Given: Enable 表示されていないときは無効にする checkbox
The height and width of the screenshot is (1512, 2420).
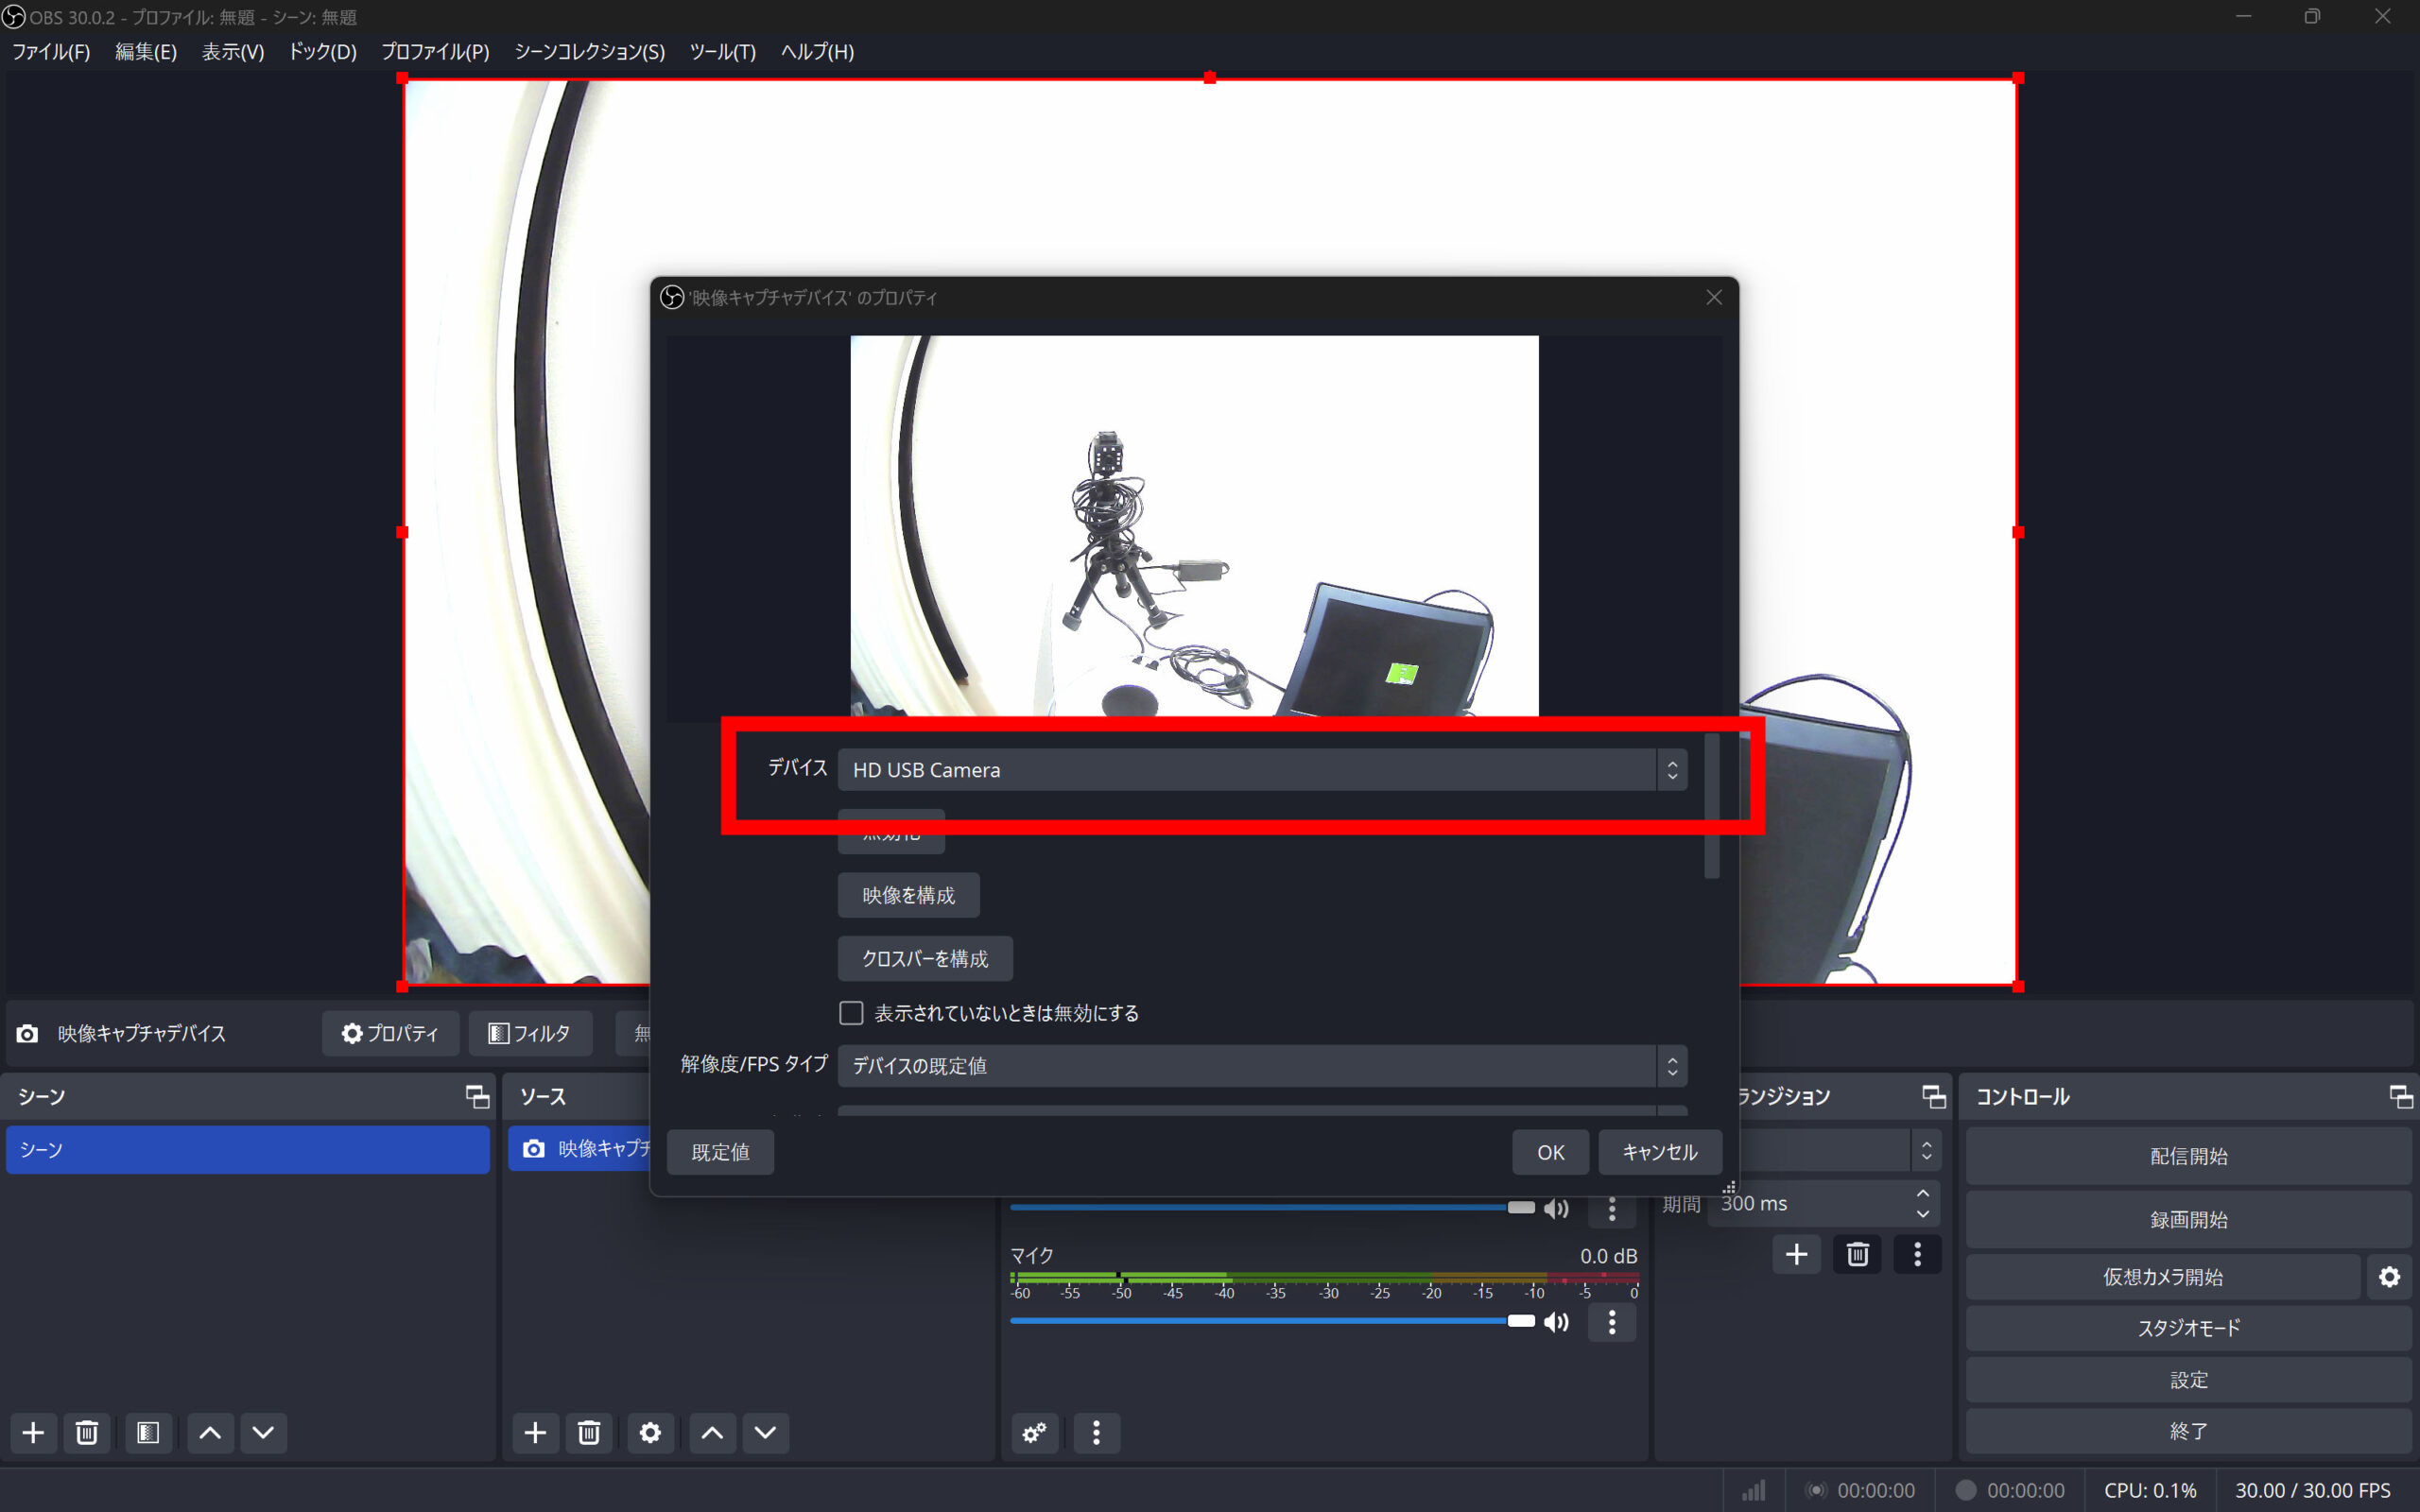Looking at the screenshot, I should tap(851, 1013).
